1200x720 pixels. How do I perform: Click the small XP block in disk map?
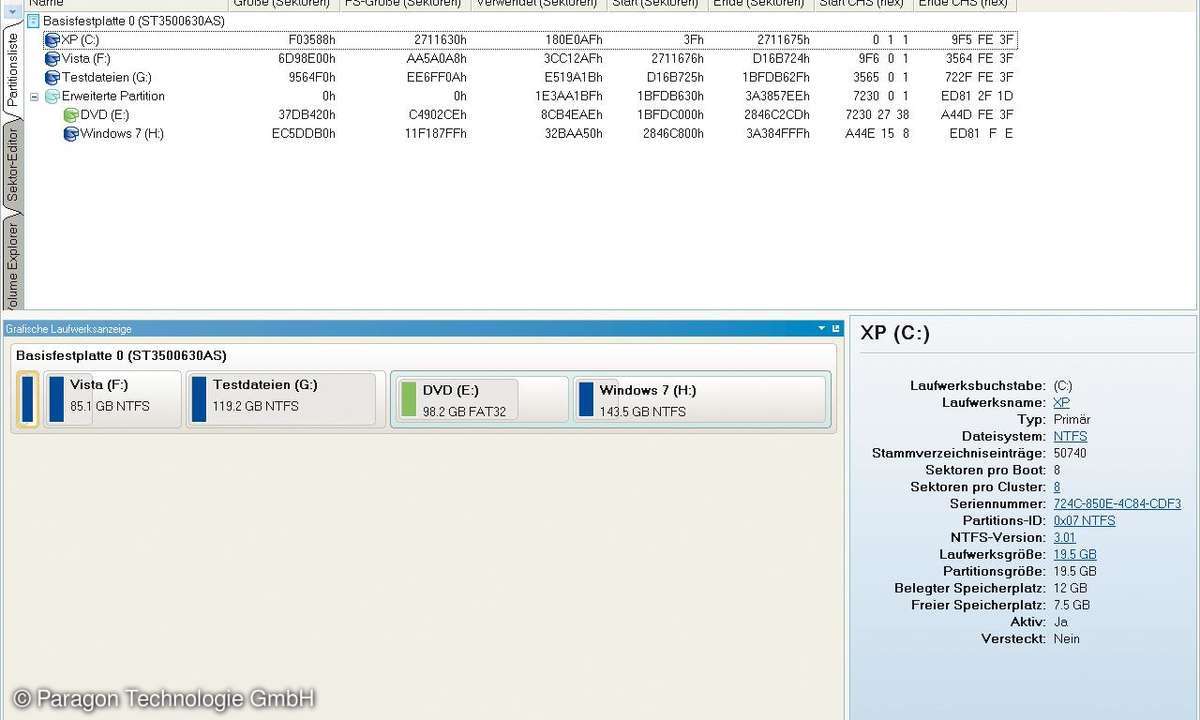coord(28,399)
